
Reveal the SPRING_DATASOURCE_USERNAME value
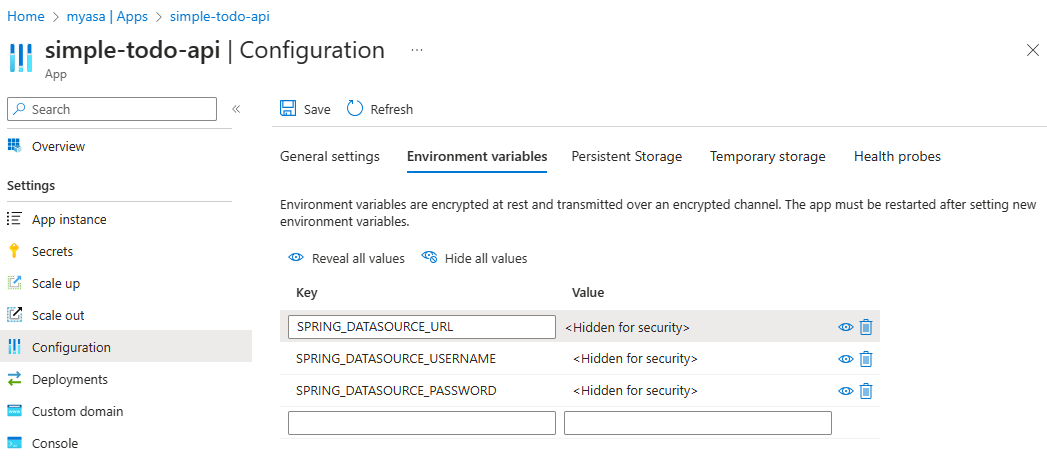pyautogui.click(x=845, y=359)
